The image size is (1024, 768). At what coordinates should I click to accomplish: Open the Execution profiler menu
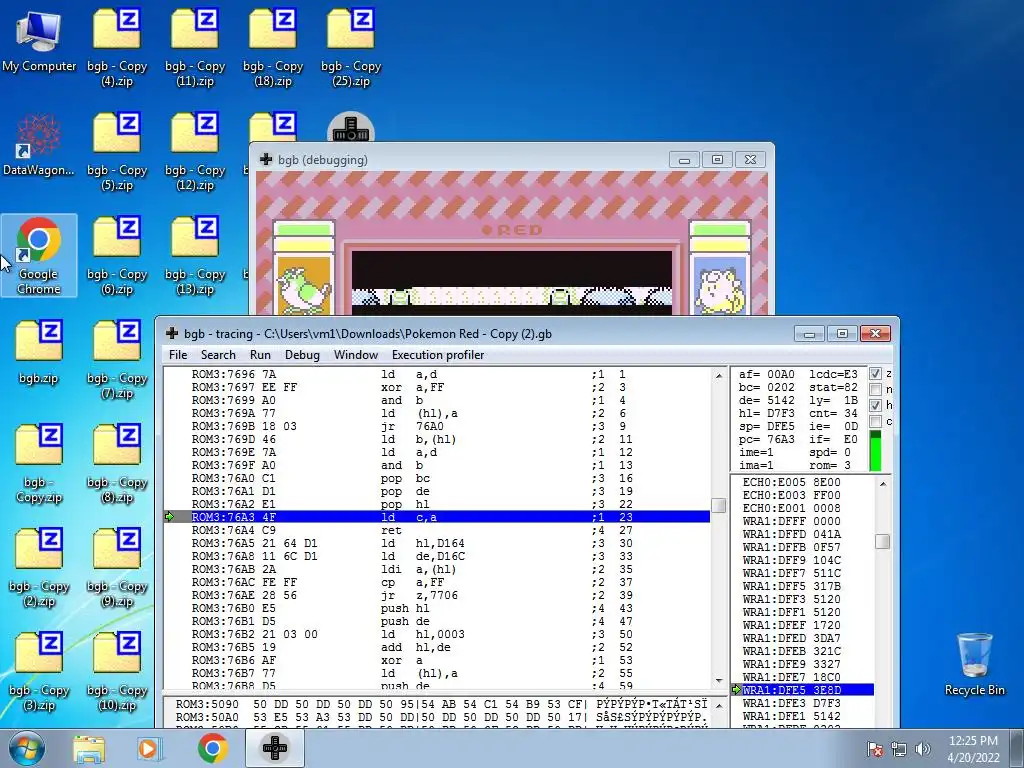tap(438, 355)
